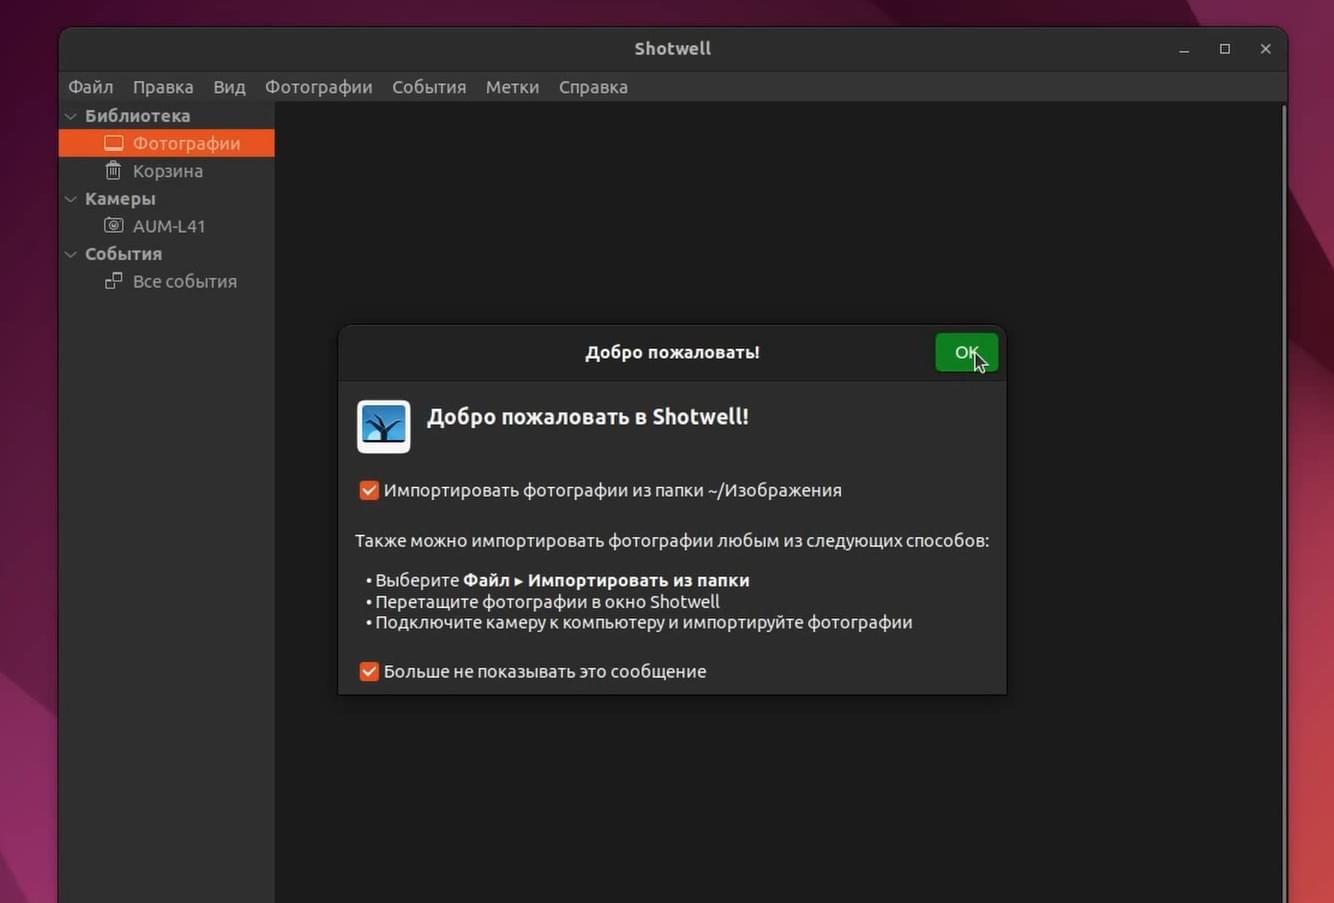Collapse the События sidebar section arrow
This screenshot has height=903, width=1334.
coord(71,254)
